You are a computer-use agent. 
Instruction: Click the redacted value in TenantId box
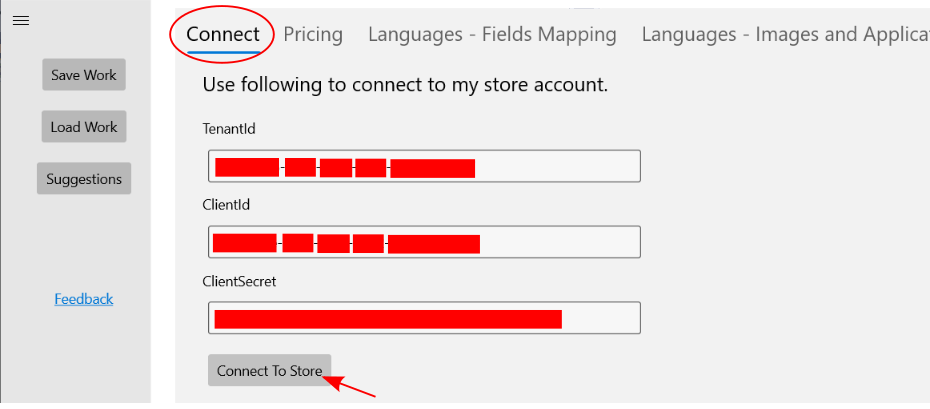345,167
